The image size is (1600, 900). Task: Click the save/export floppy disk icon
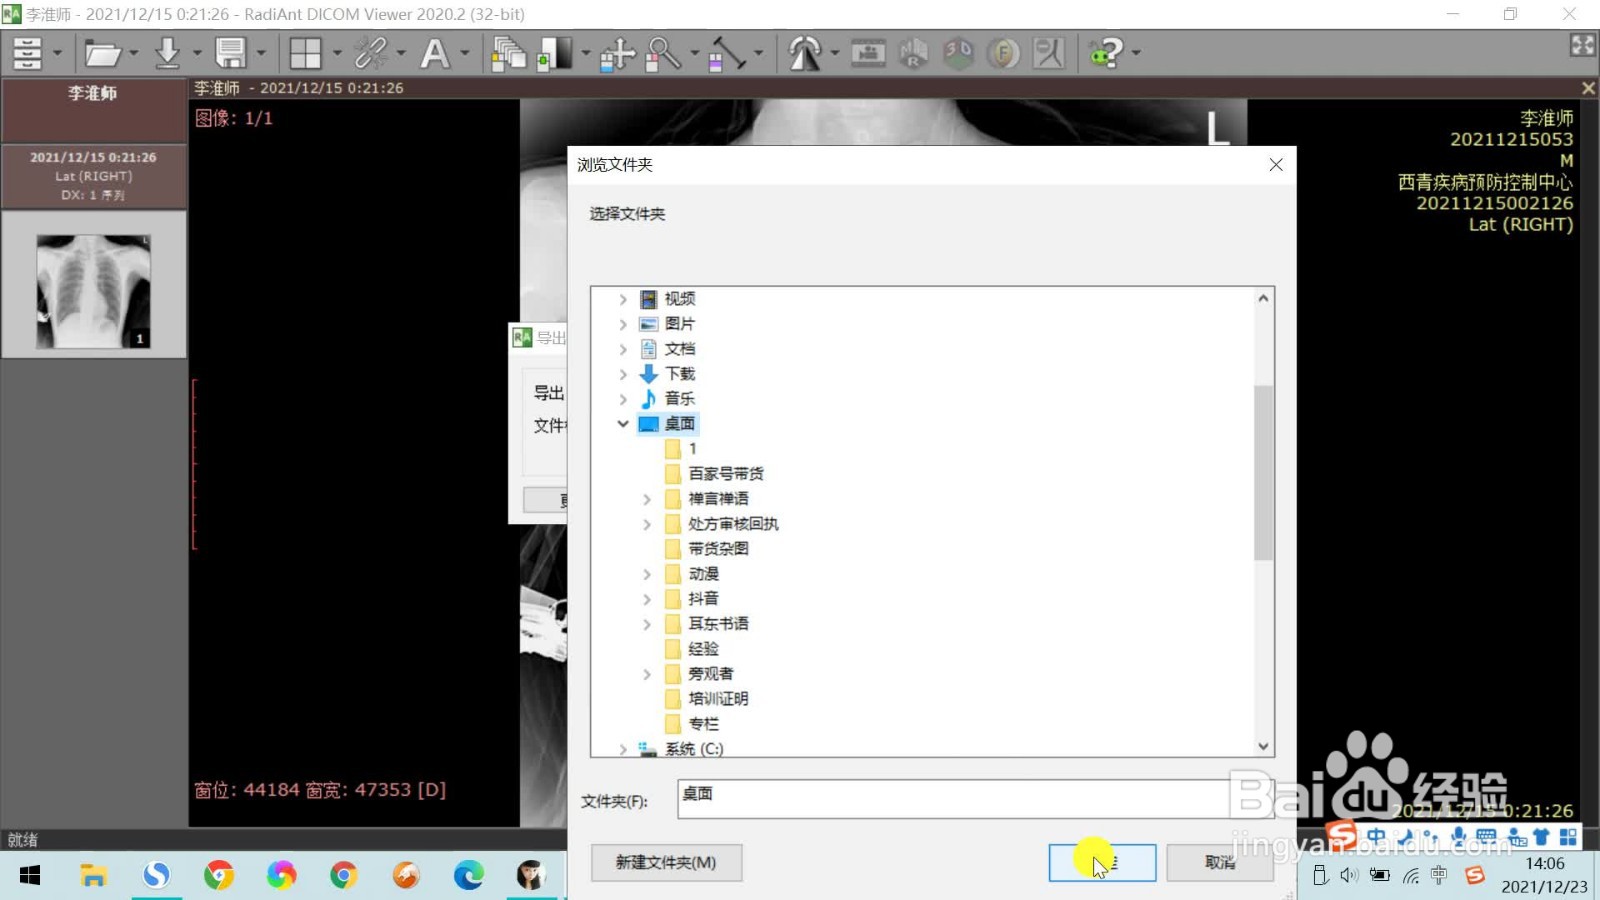[231, 53]
